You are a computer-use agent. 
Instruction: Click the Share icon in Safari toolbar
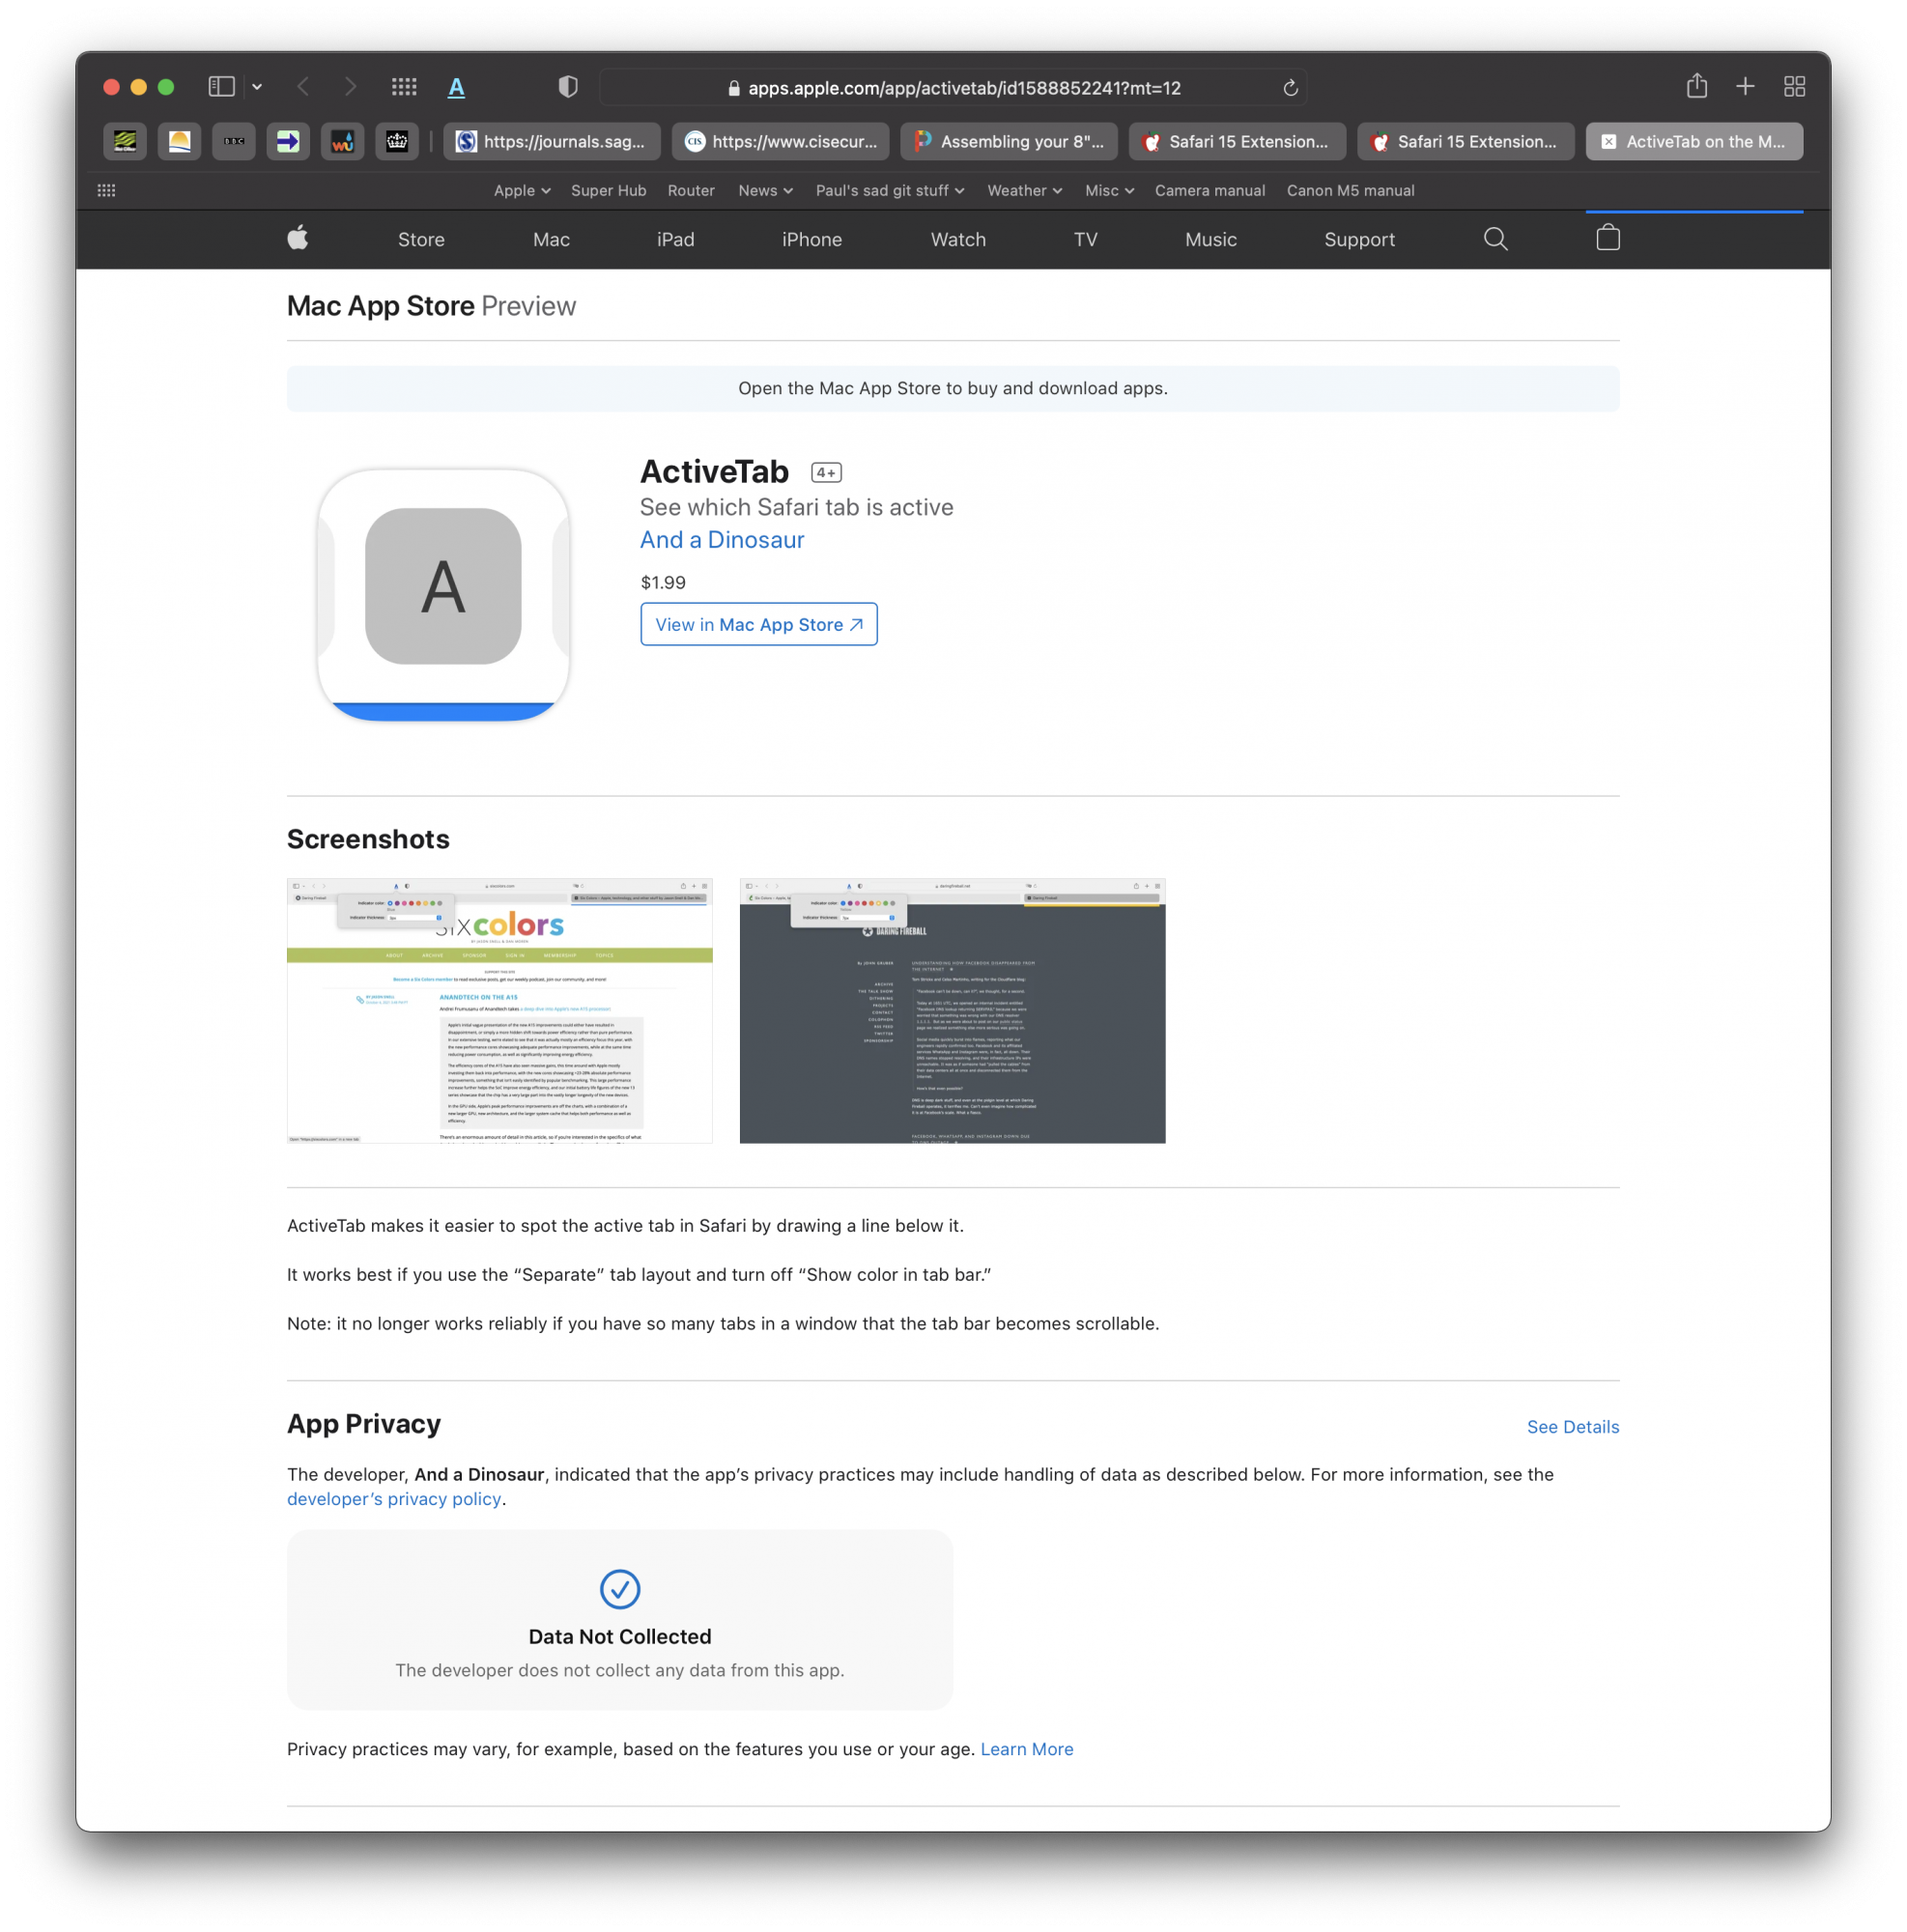pyautogui.click(x=1696, y=86)
